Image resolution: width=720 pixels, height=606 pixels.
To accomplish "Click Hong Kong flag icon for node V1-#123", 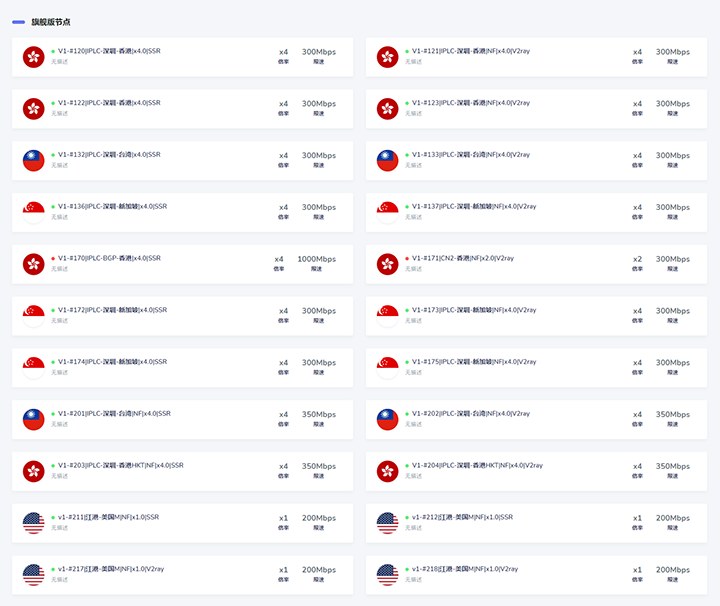I will [x=388, y=109].
